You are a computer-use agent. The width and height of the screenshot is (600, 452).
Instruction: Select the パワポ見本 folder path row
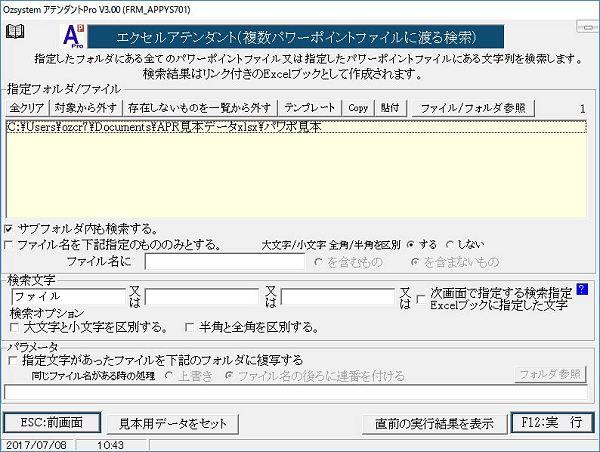[297, 127]
